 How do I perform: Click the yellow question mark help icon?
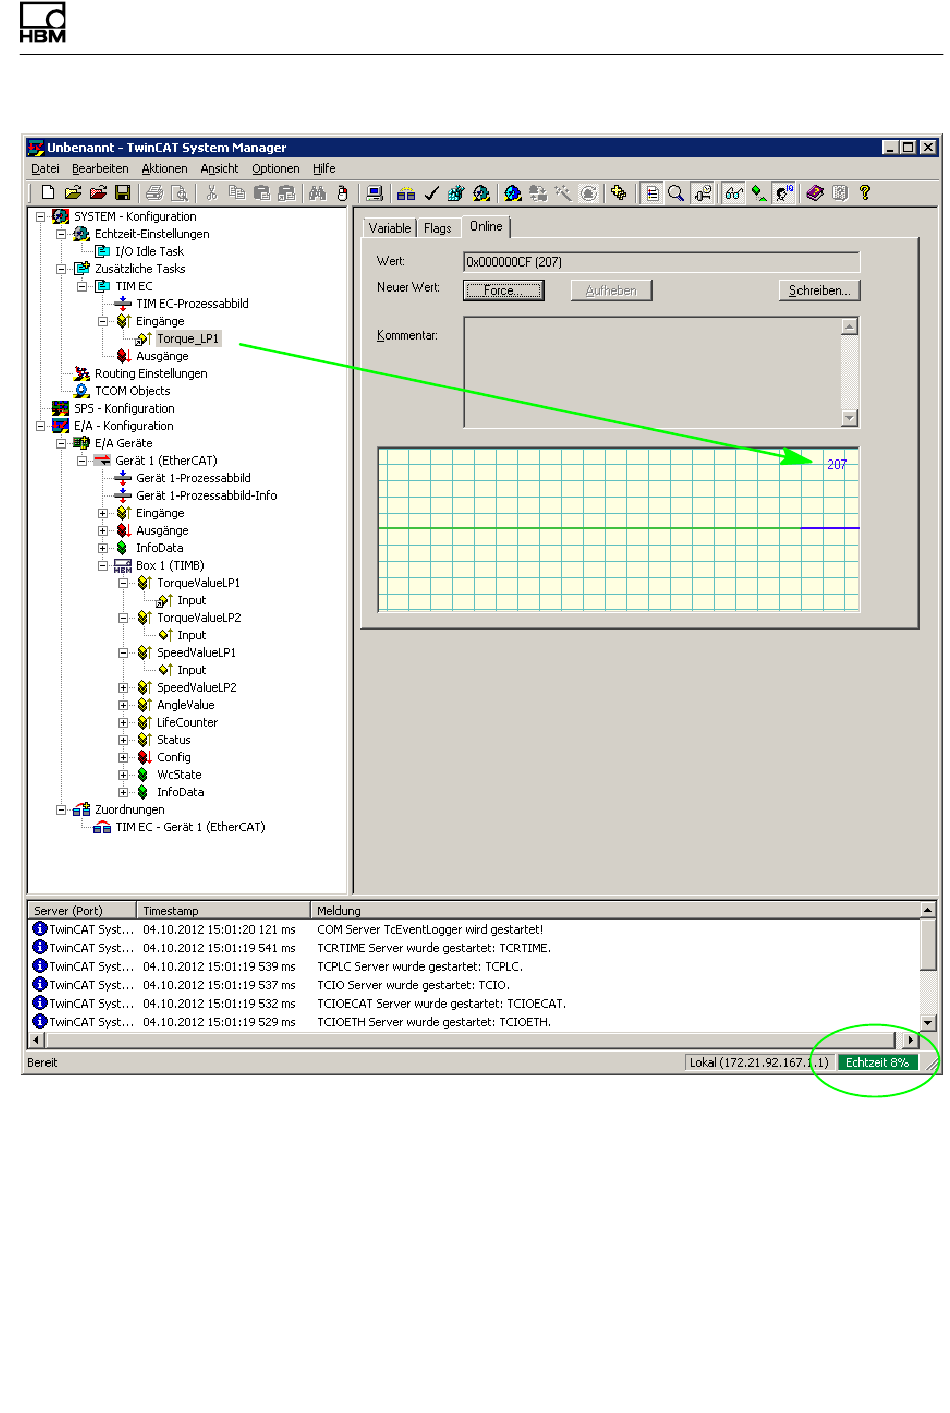pos(865,193)
